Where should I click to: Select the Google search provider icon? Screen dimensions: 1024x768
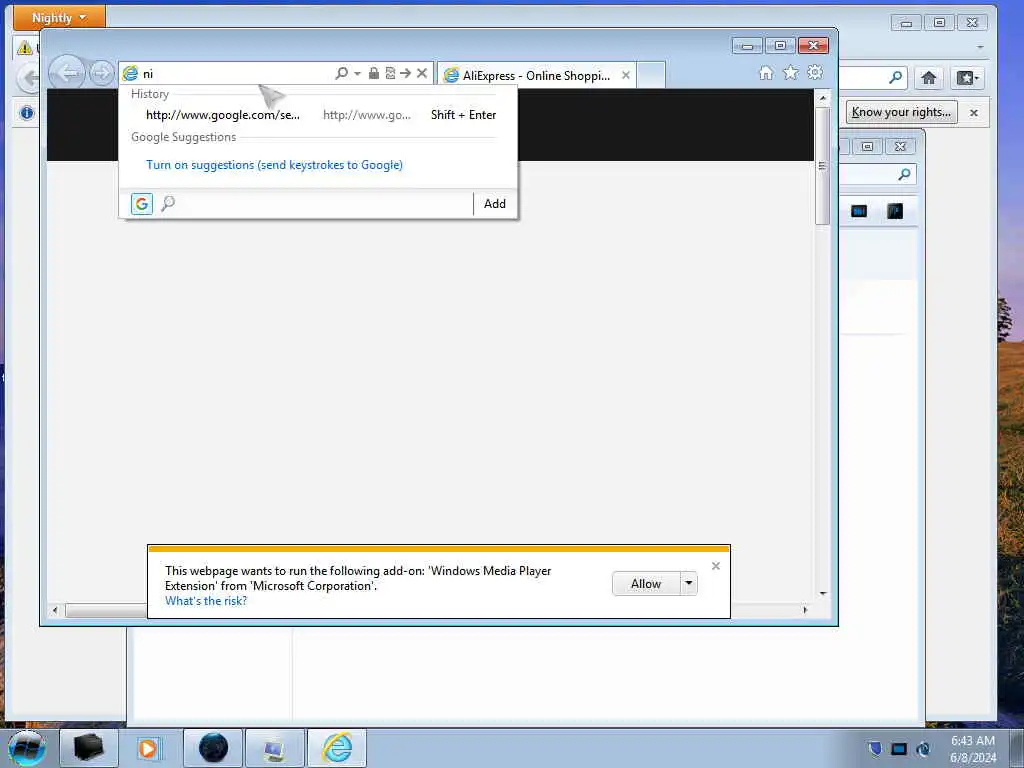point(142,204)
